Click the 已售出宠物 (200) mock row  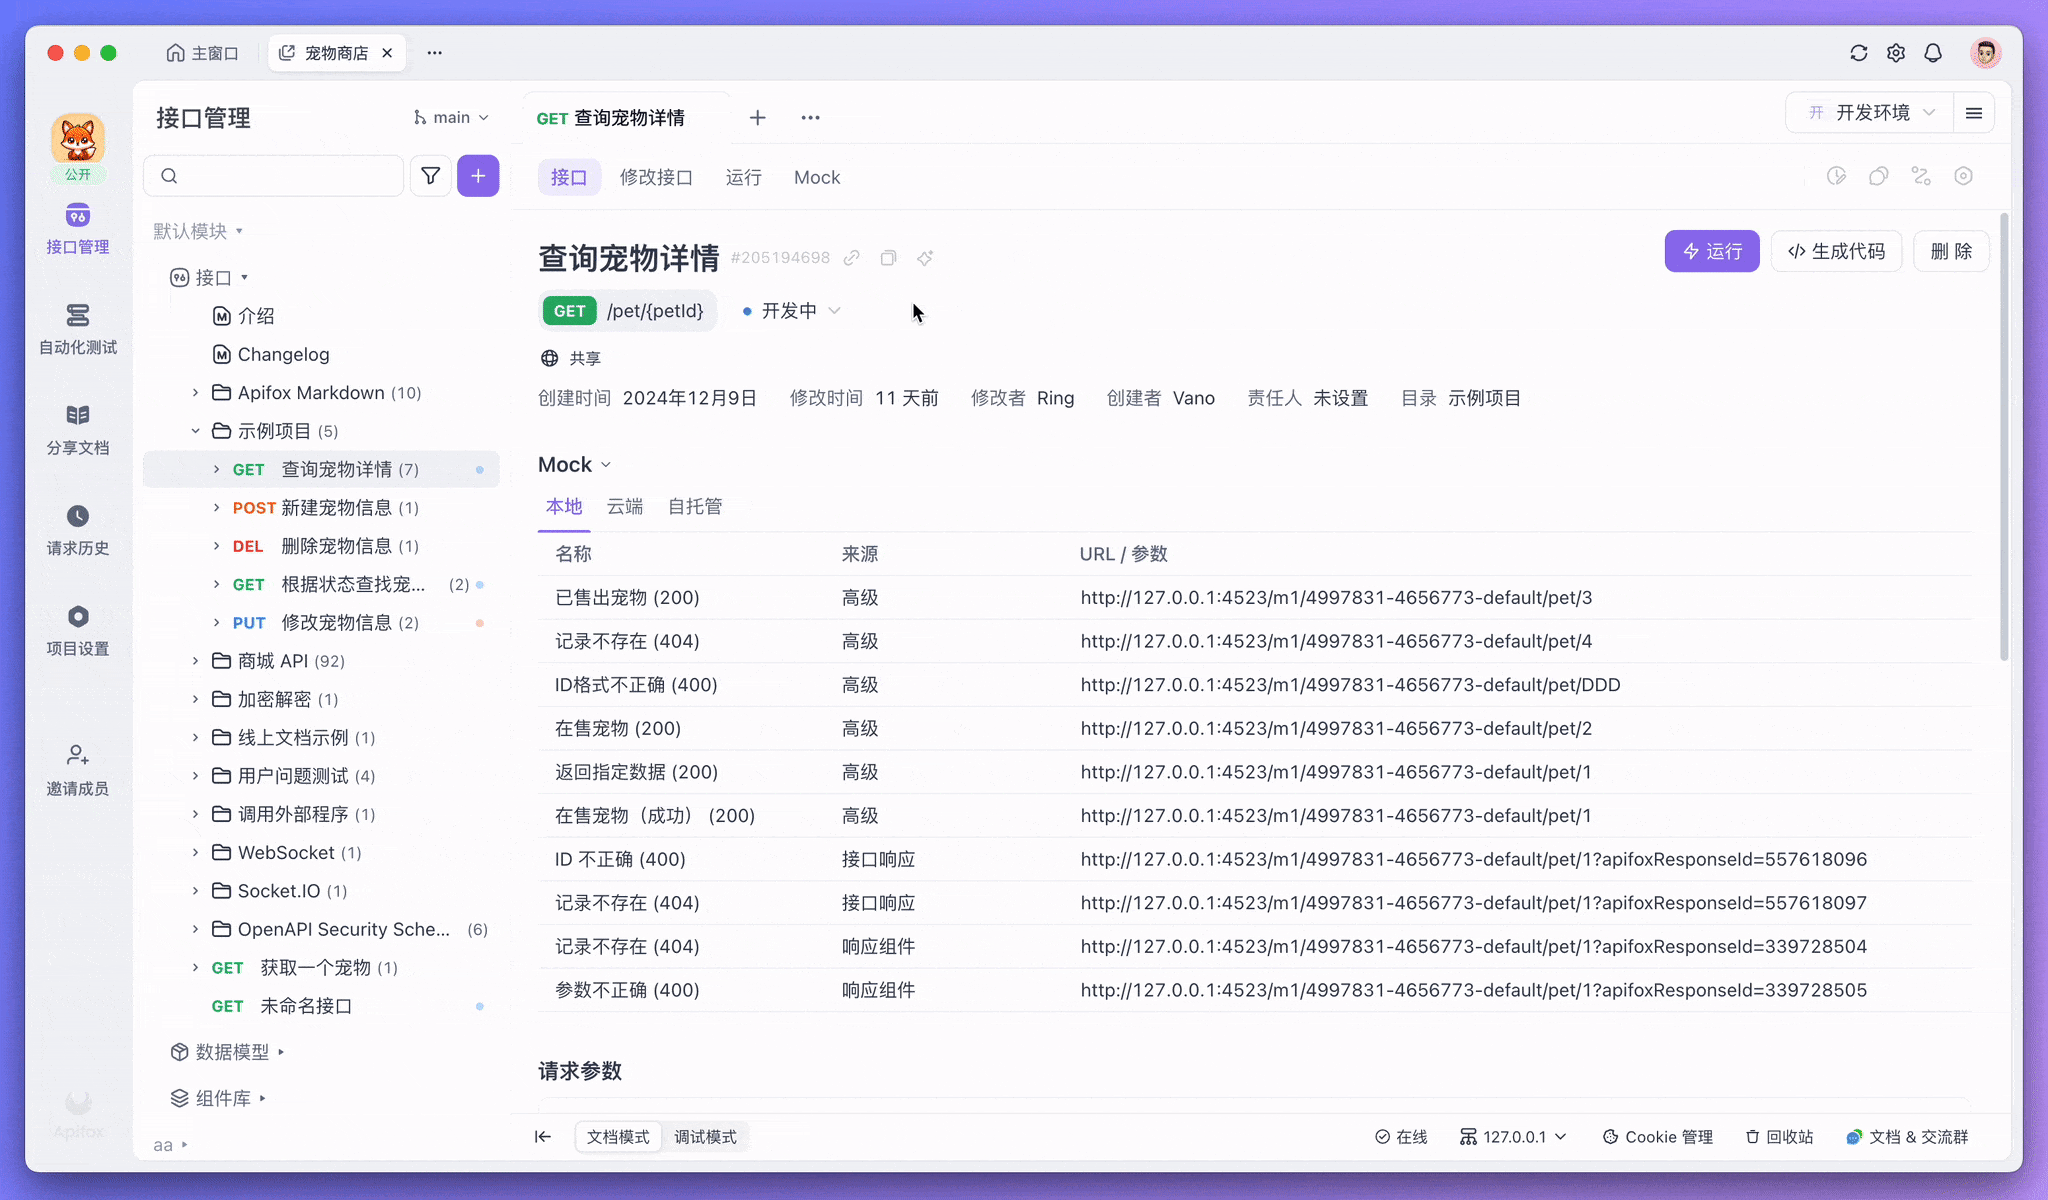point(1255,598)
